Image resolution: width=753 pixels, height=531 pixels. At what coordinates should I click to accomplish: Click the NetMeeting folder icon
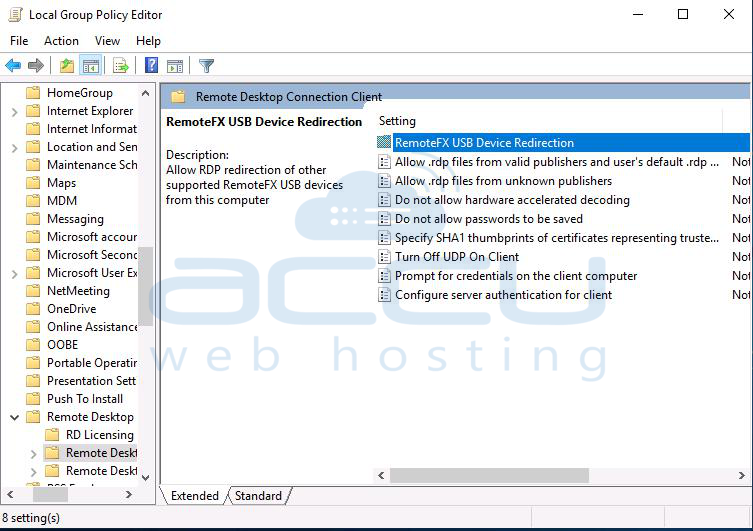(33, 290)
